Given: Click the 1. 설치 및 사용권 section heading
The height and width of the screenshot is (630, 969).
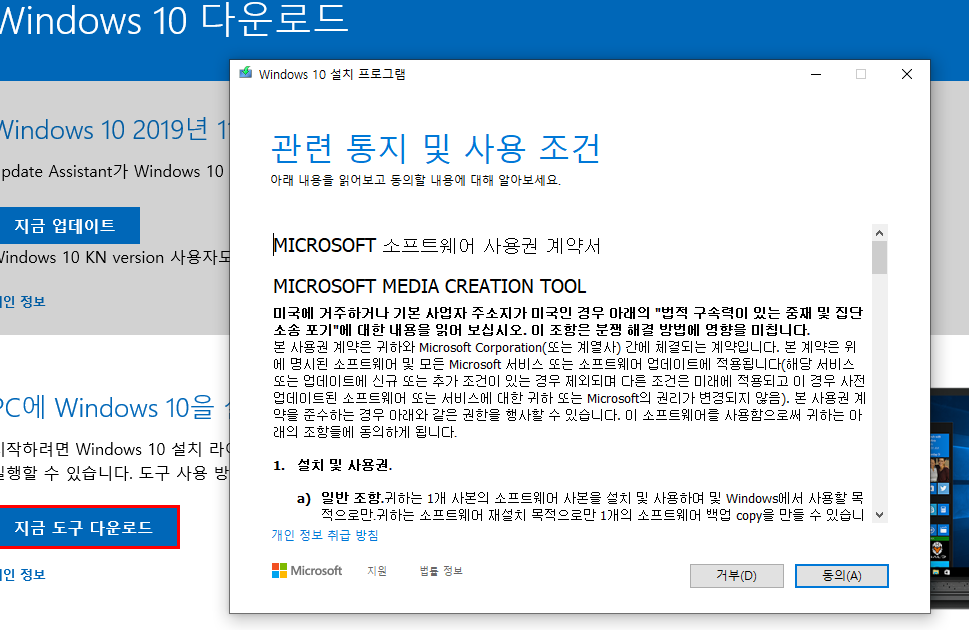Looking at the screenshot, I should click(332, 465).
